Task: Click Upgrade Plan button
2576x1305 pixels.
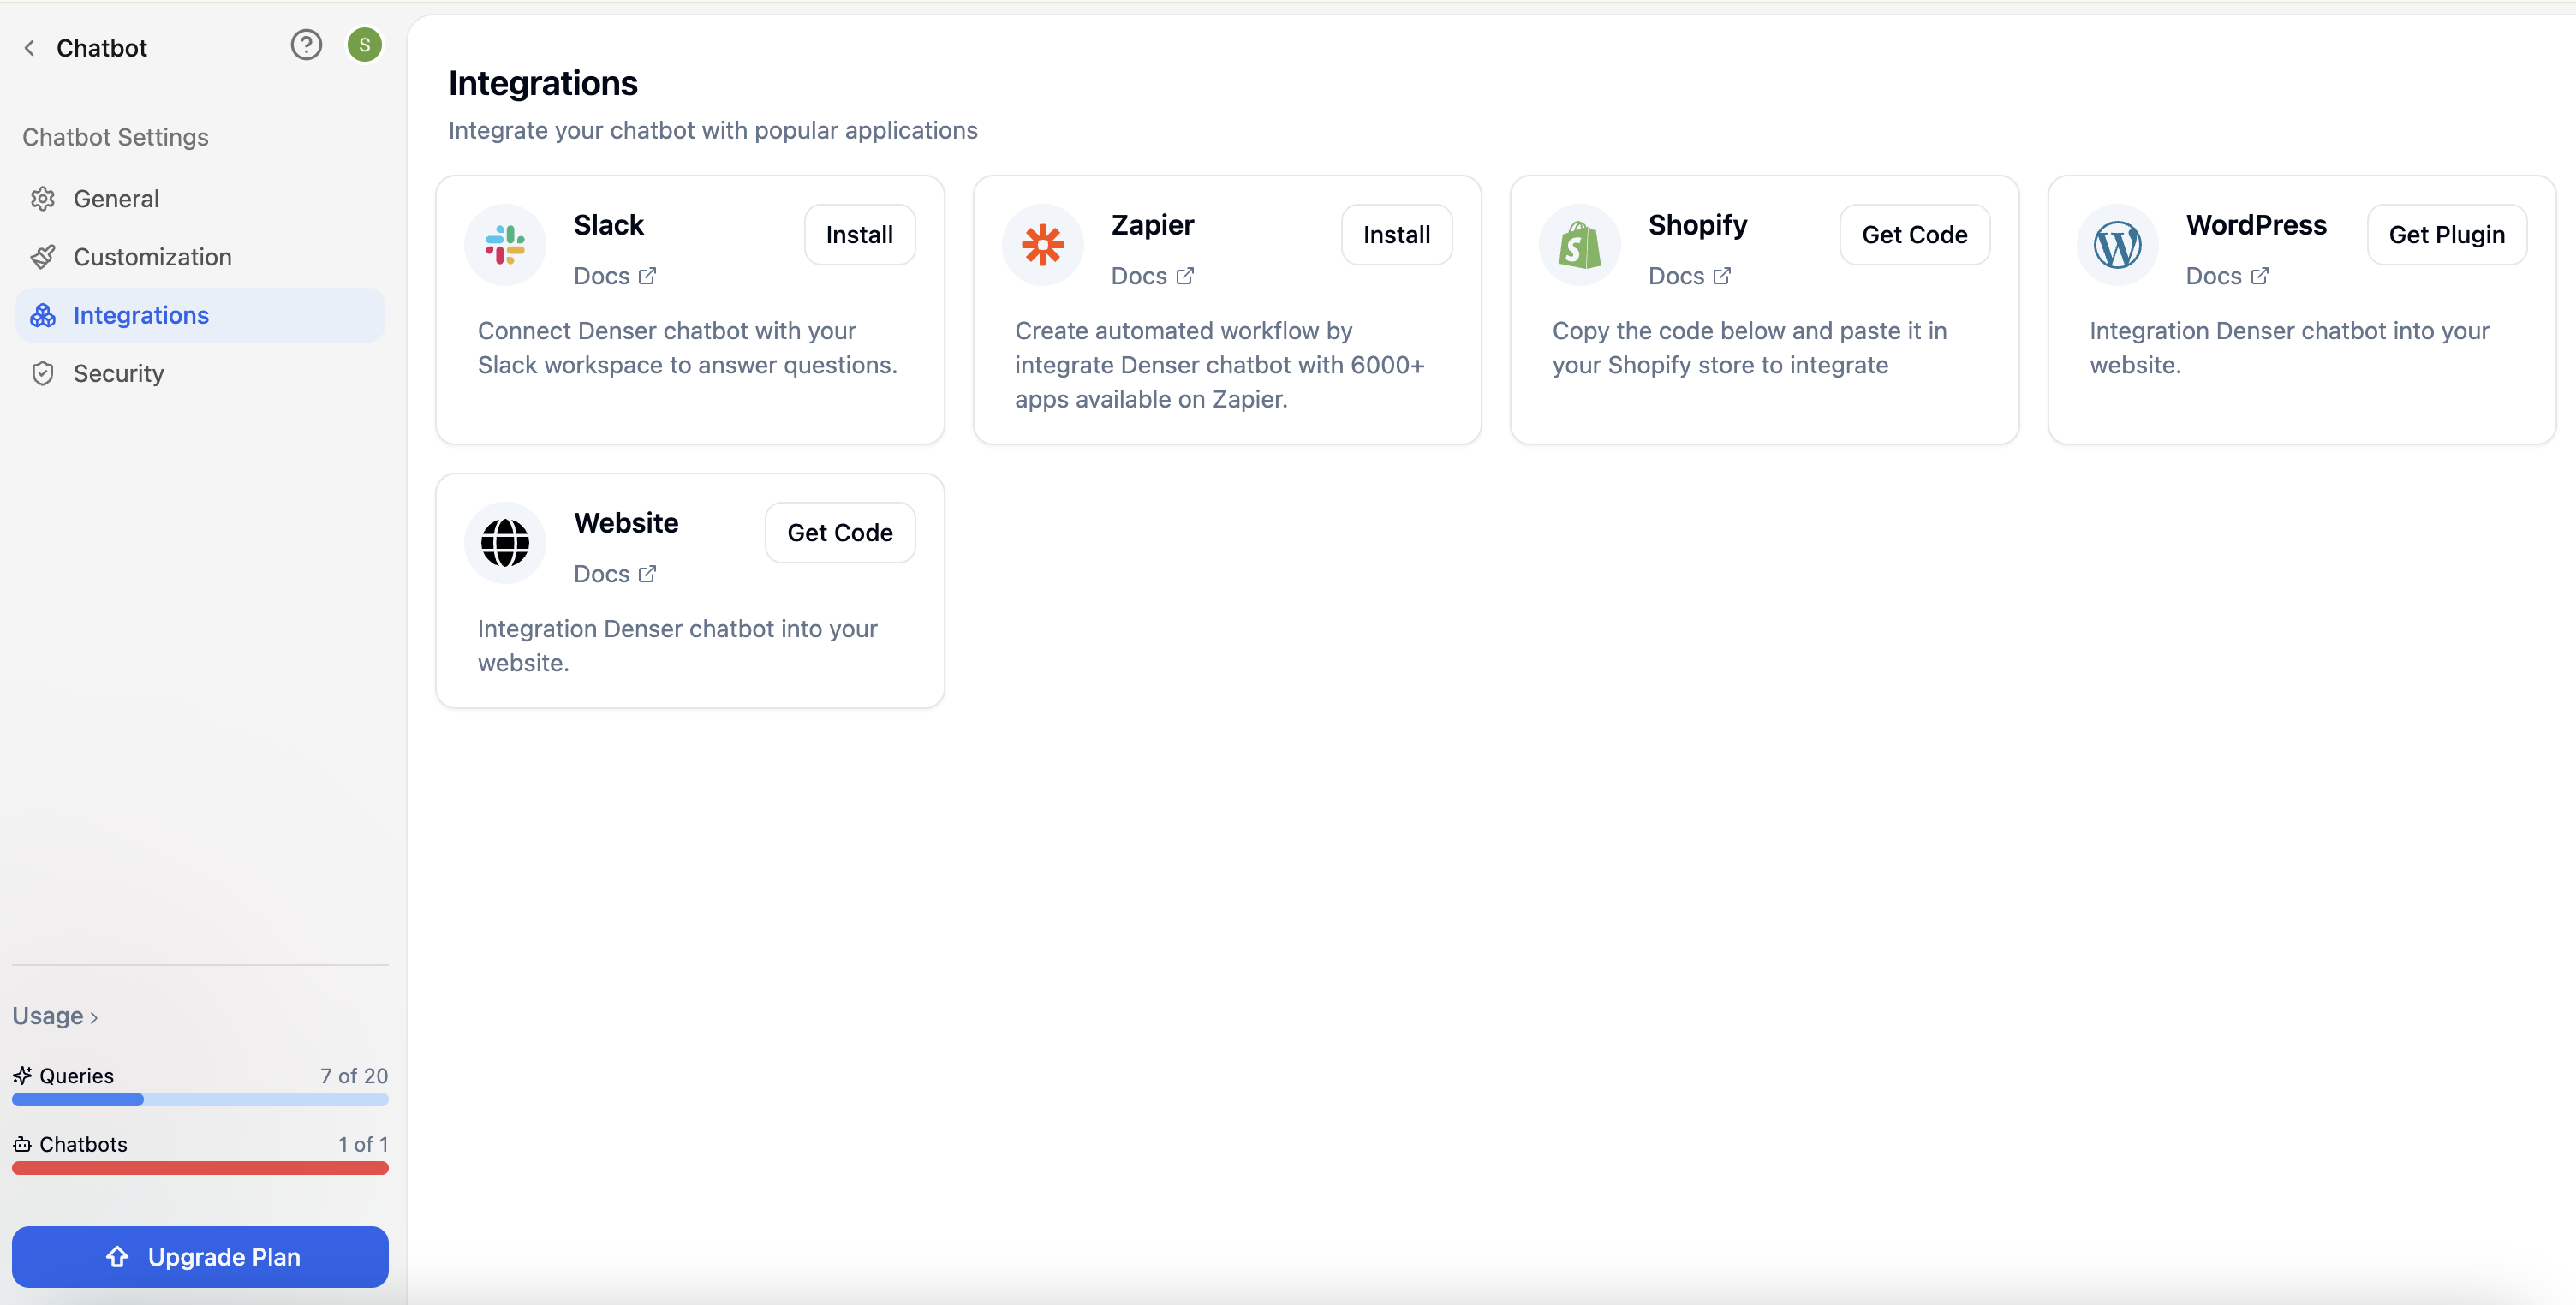Action: click(200, 1257)
